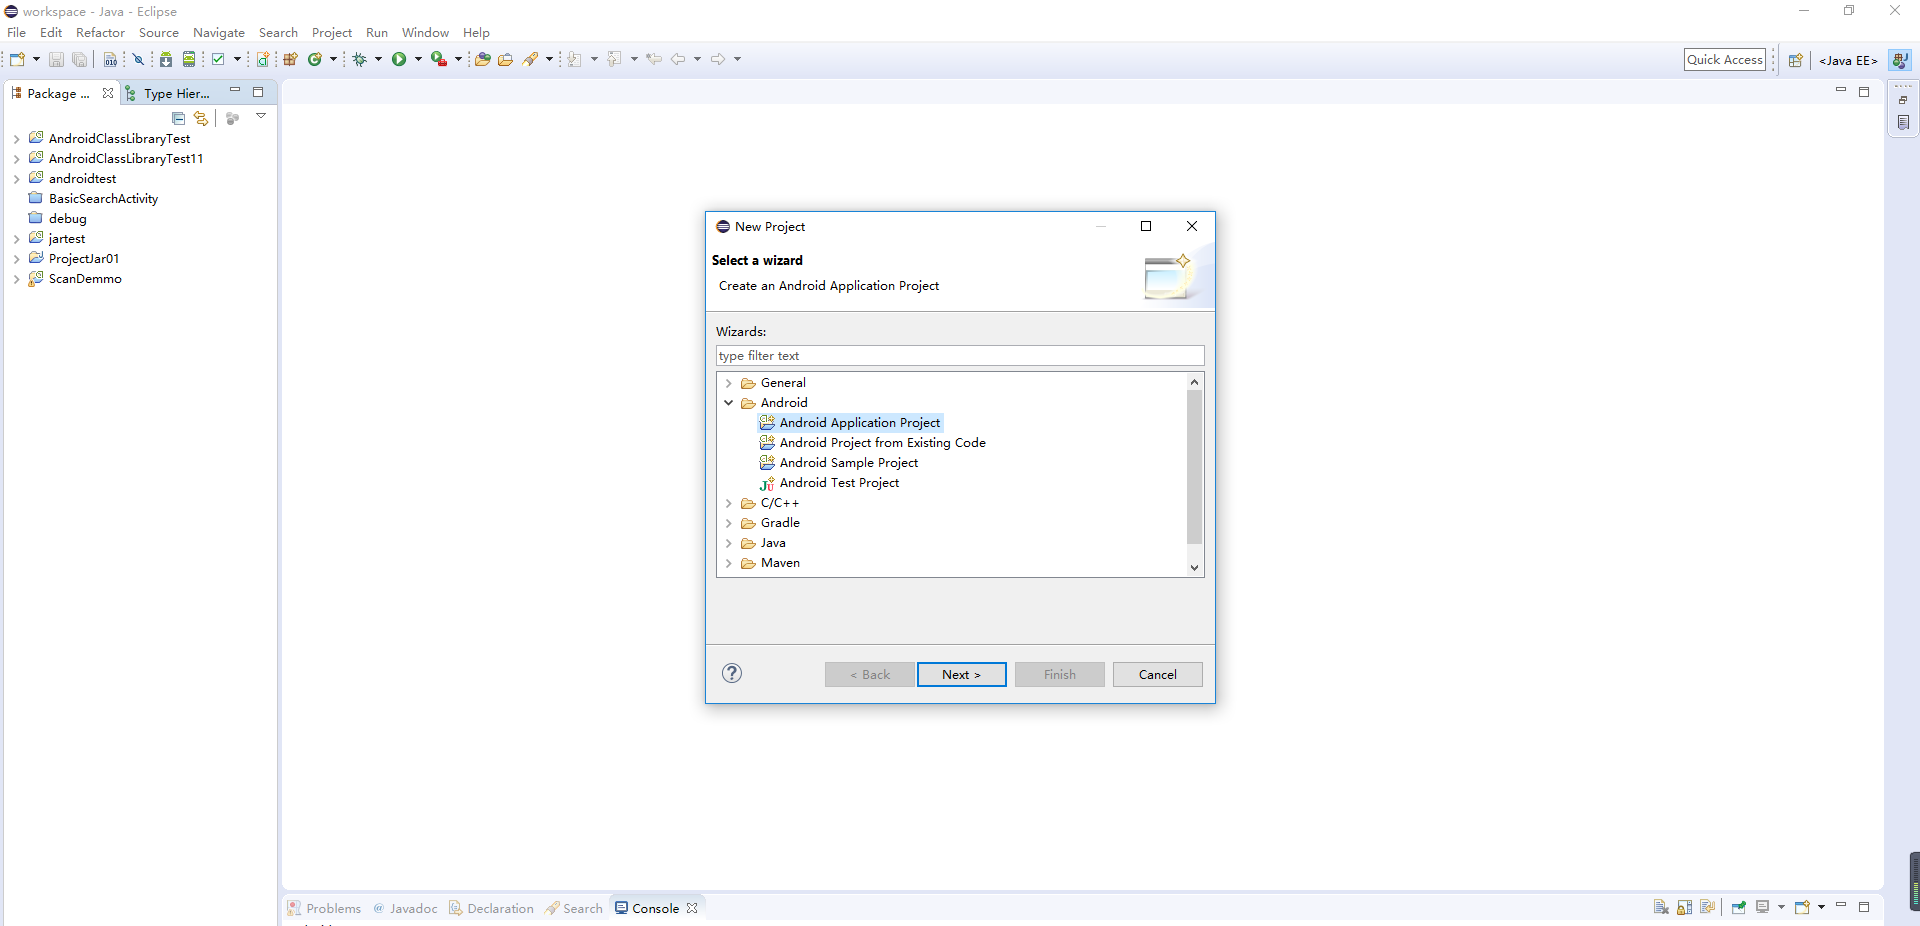Click the Open Type icon
This screenshot has height=926, width=1920.
[483, 60]
